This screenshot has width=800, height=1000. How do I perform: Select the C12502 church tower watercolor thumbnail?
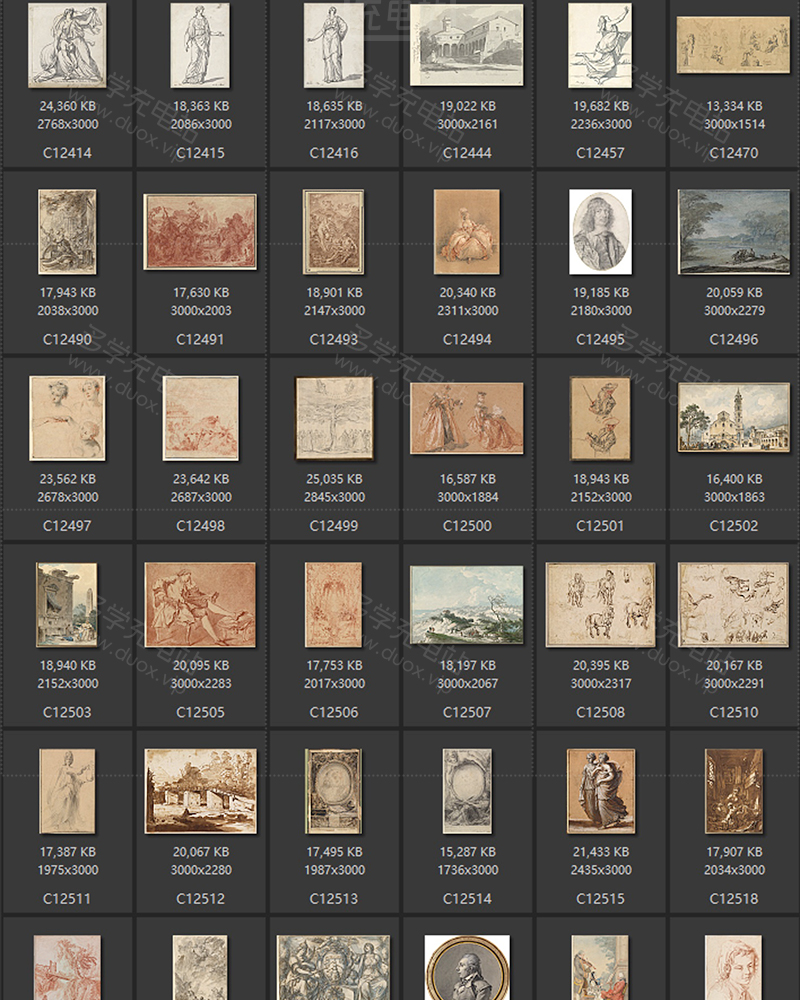[x=733, y=418]
